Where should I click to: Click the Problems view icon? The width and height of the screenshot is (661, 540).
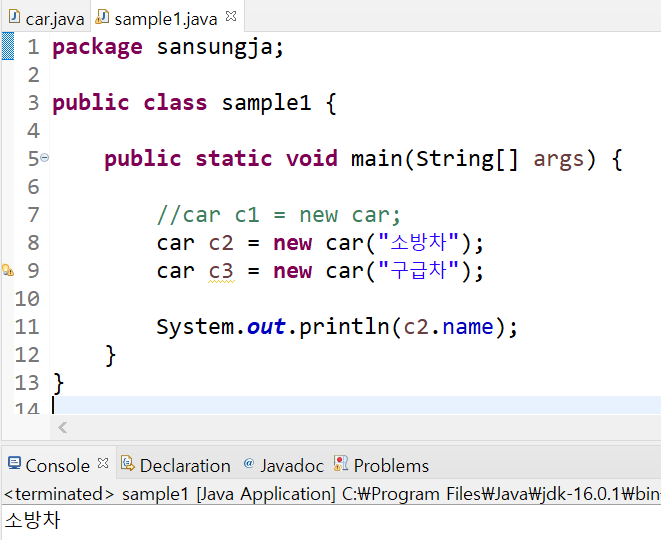(341, 463)
